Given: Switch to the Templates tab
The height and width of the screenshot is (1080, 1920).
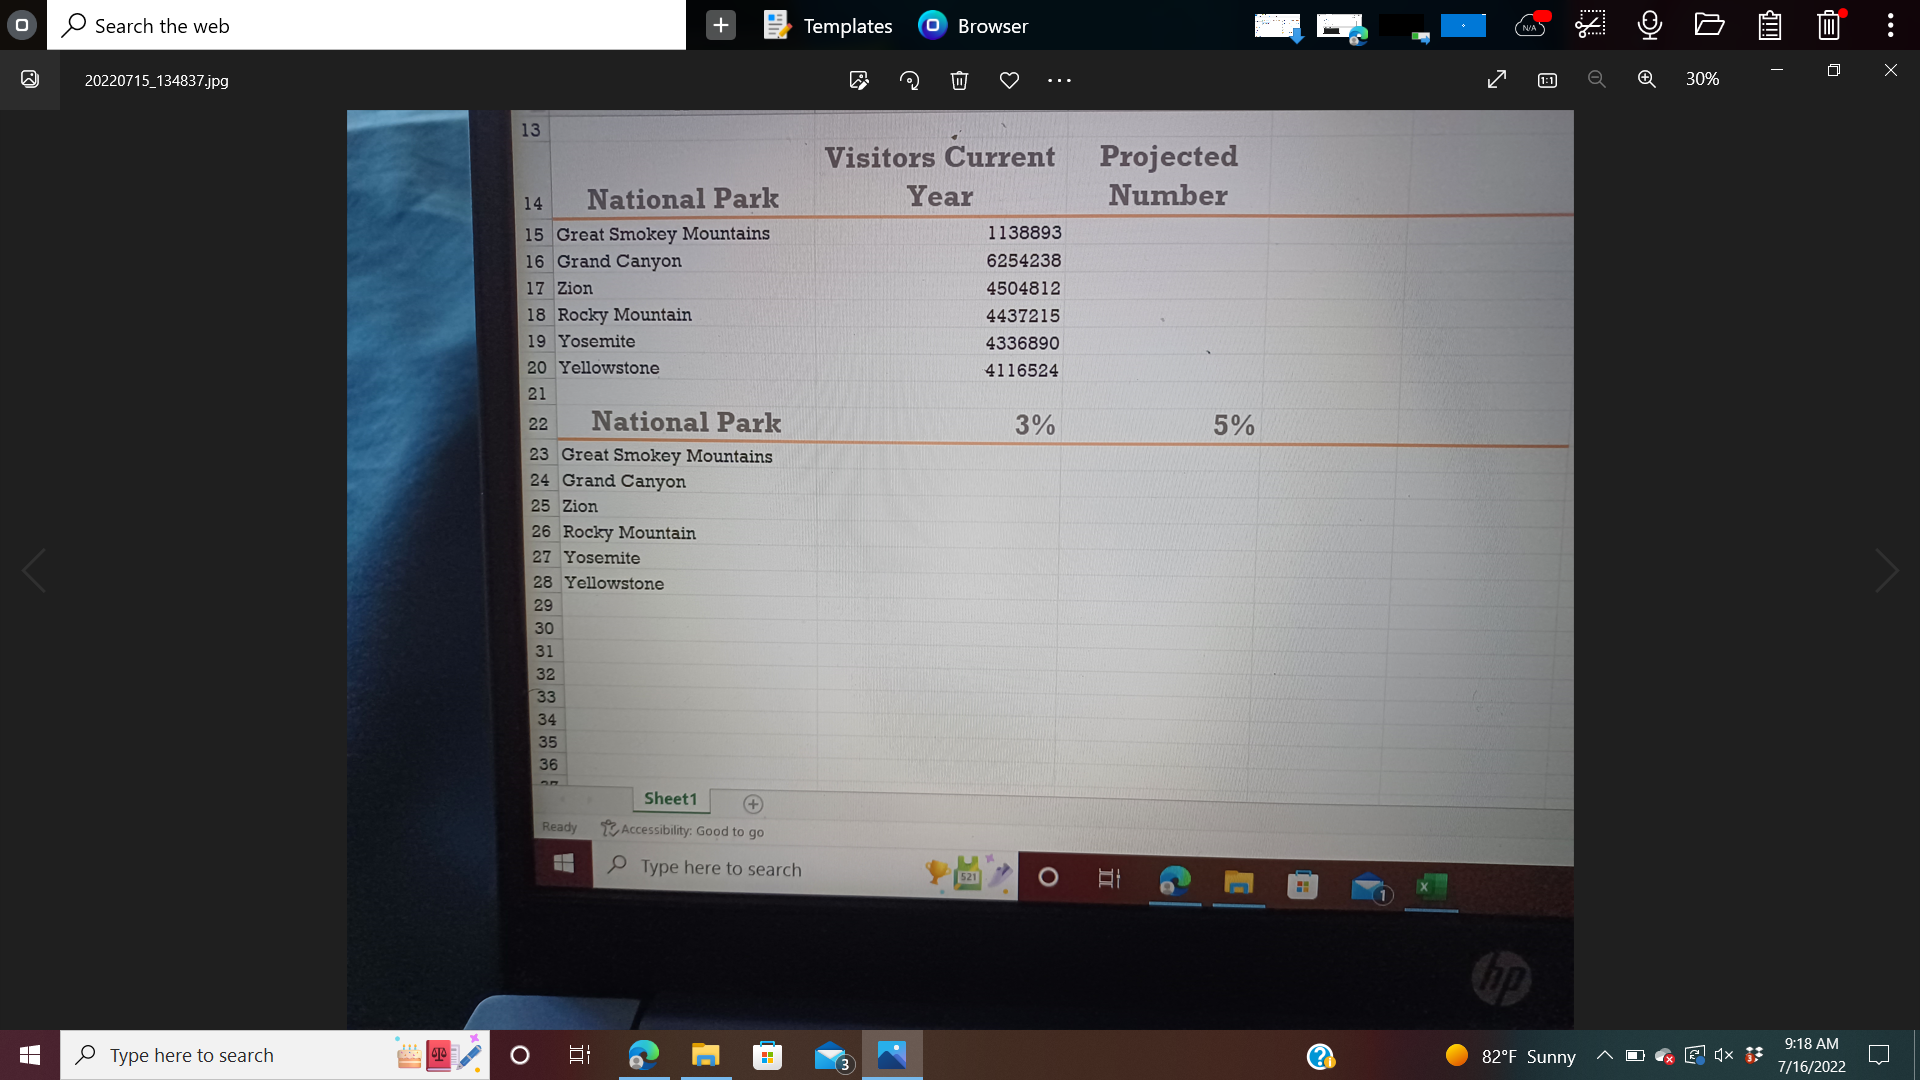Looking at the screenshot, I should tap(827, 26).
